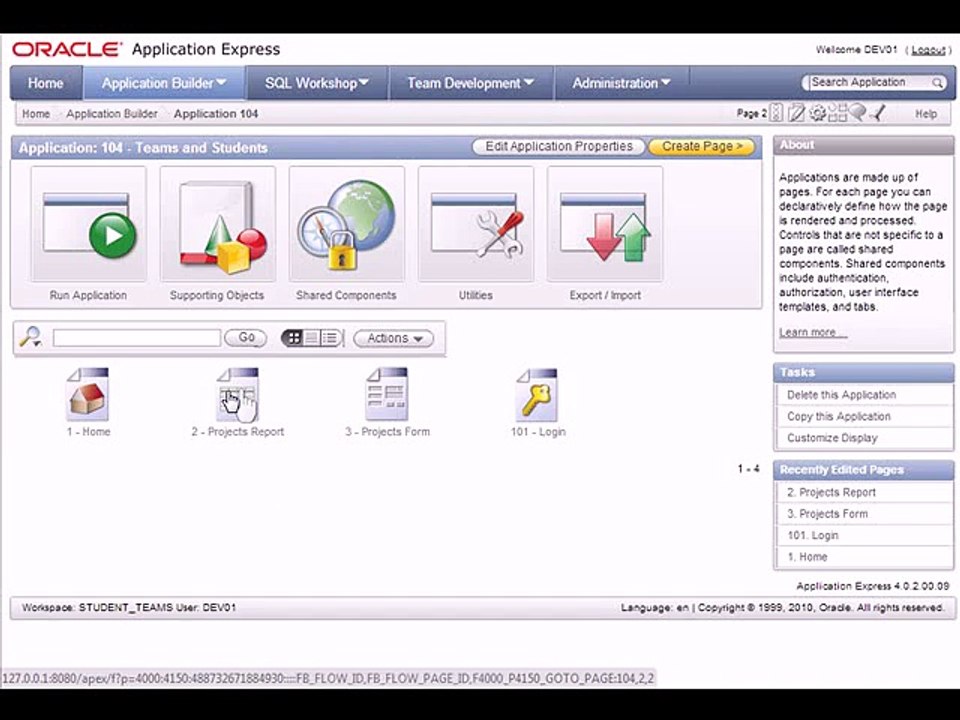Click the page components grid icon in breadcrumb bar

tap(838, 113)
